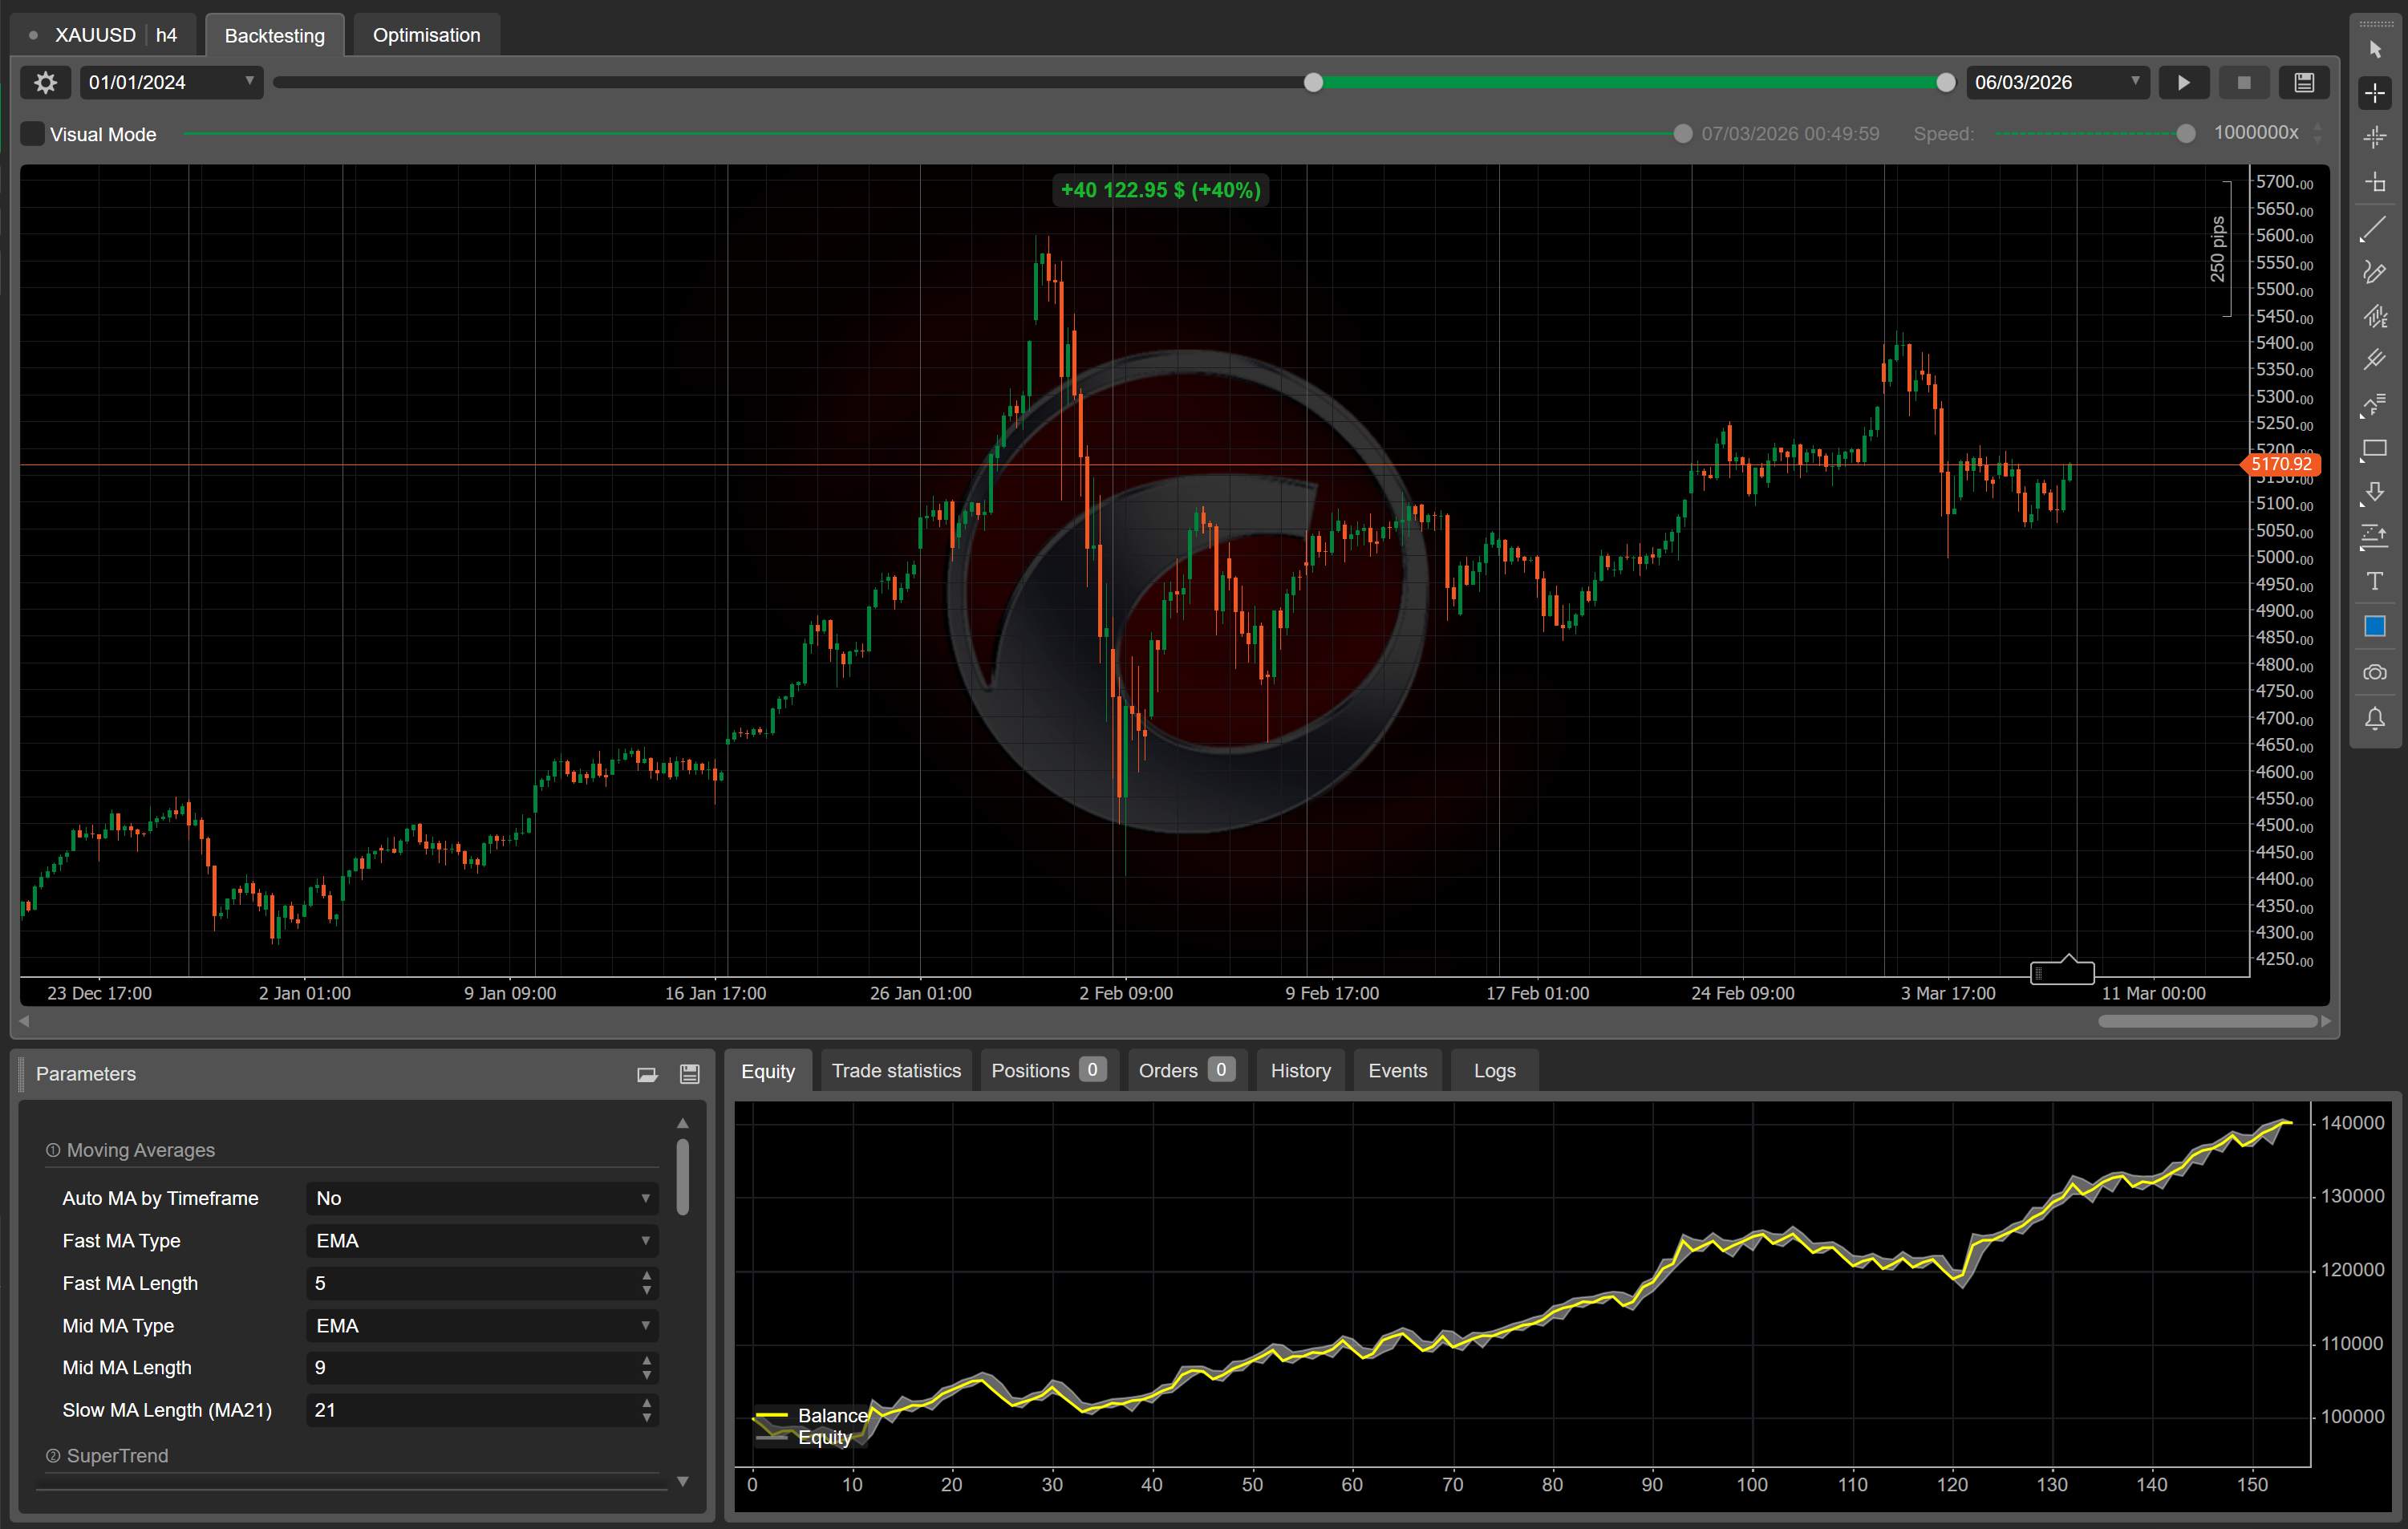Open the Trade statistics tab
Viewport: 2408px width, 1529px height.
tap(895, 1071)
